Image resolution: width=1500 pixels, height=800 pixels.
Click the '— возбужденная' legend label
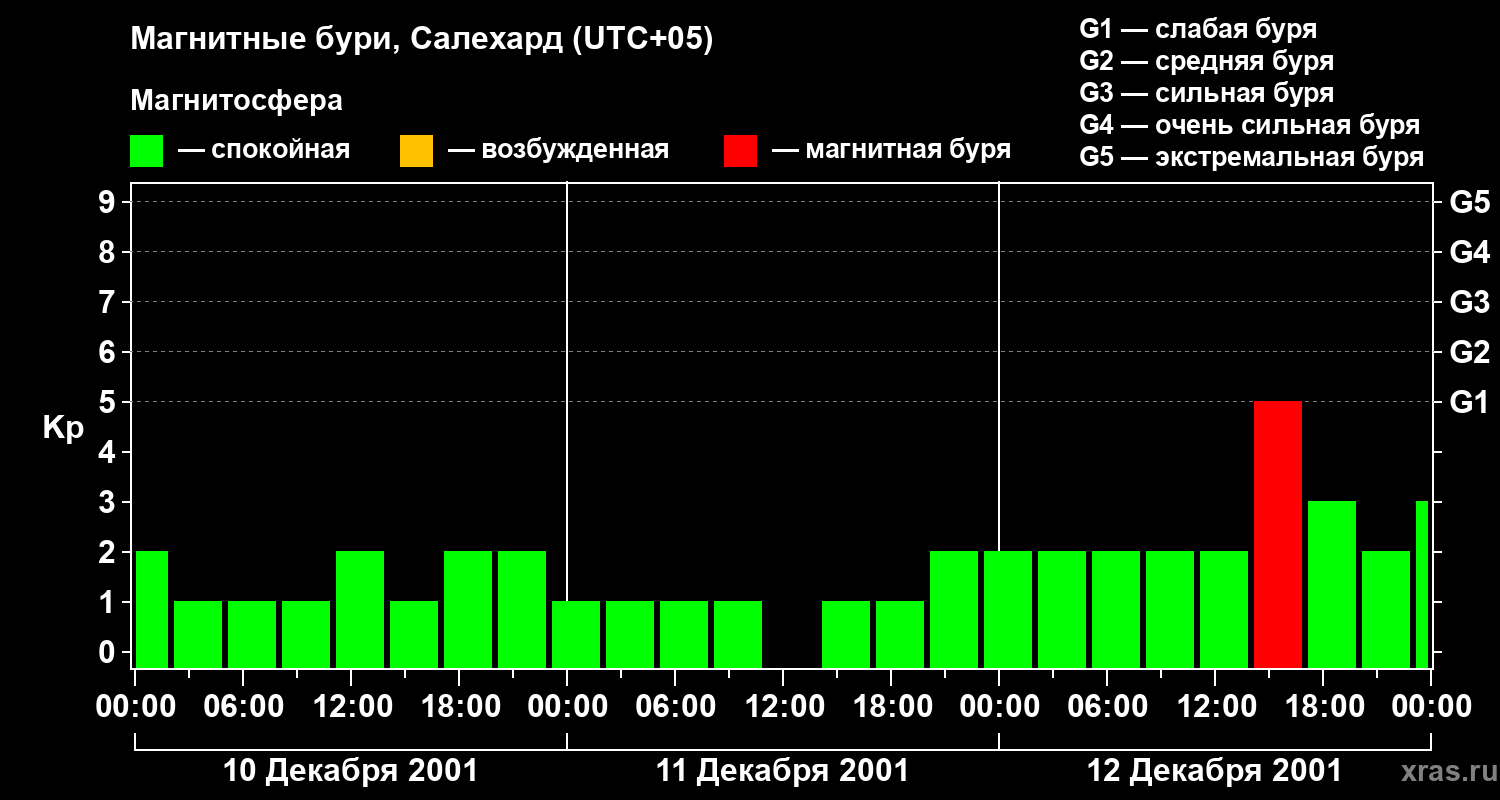(x=558, y=151)
